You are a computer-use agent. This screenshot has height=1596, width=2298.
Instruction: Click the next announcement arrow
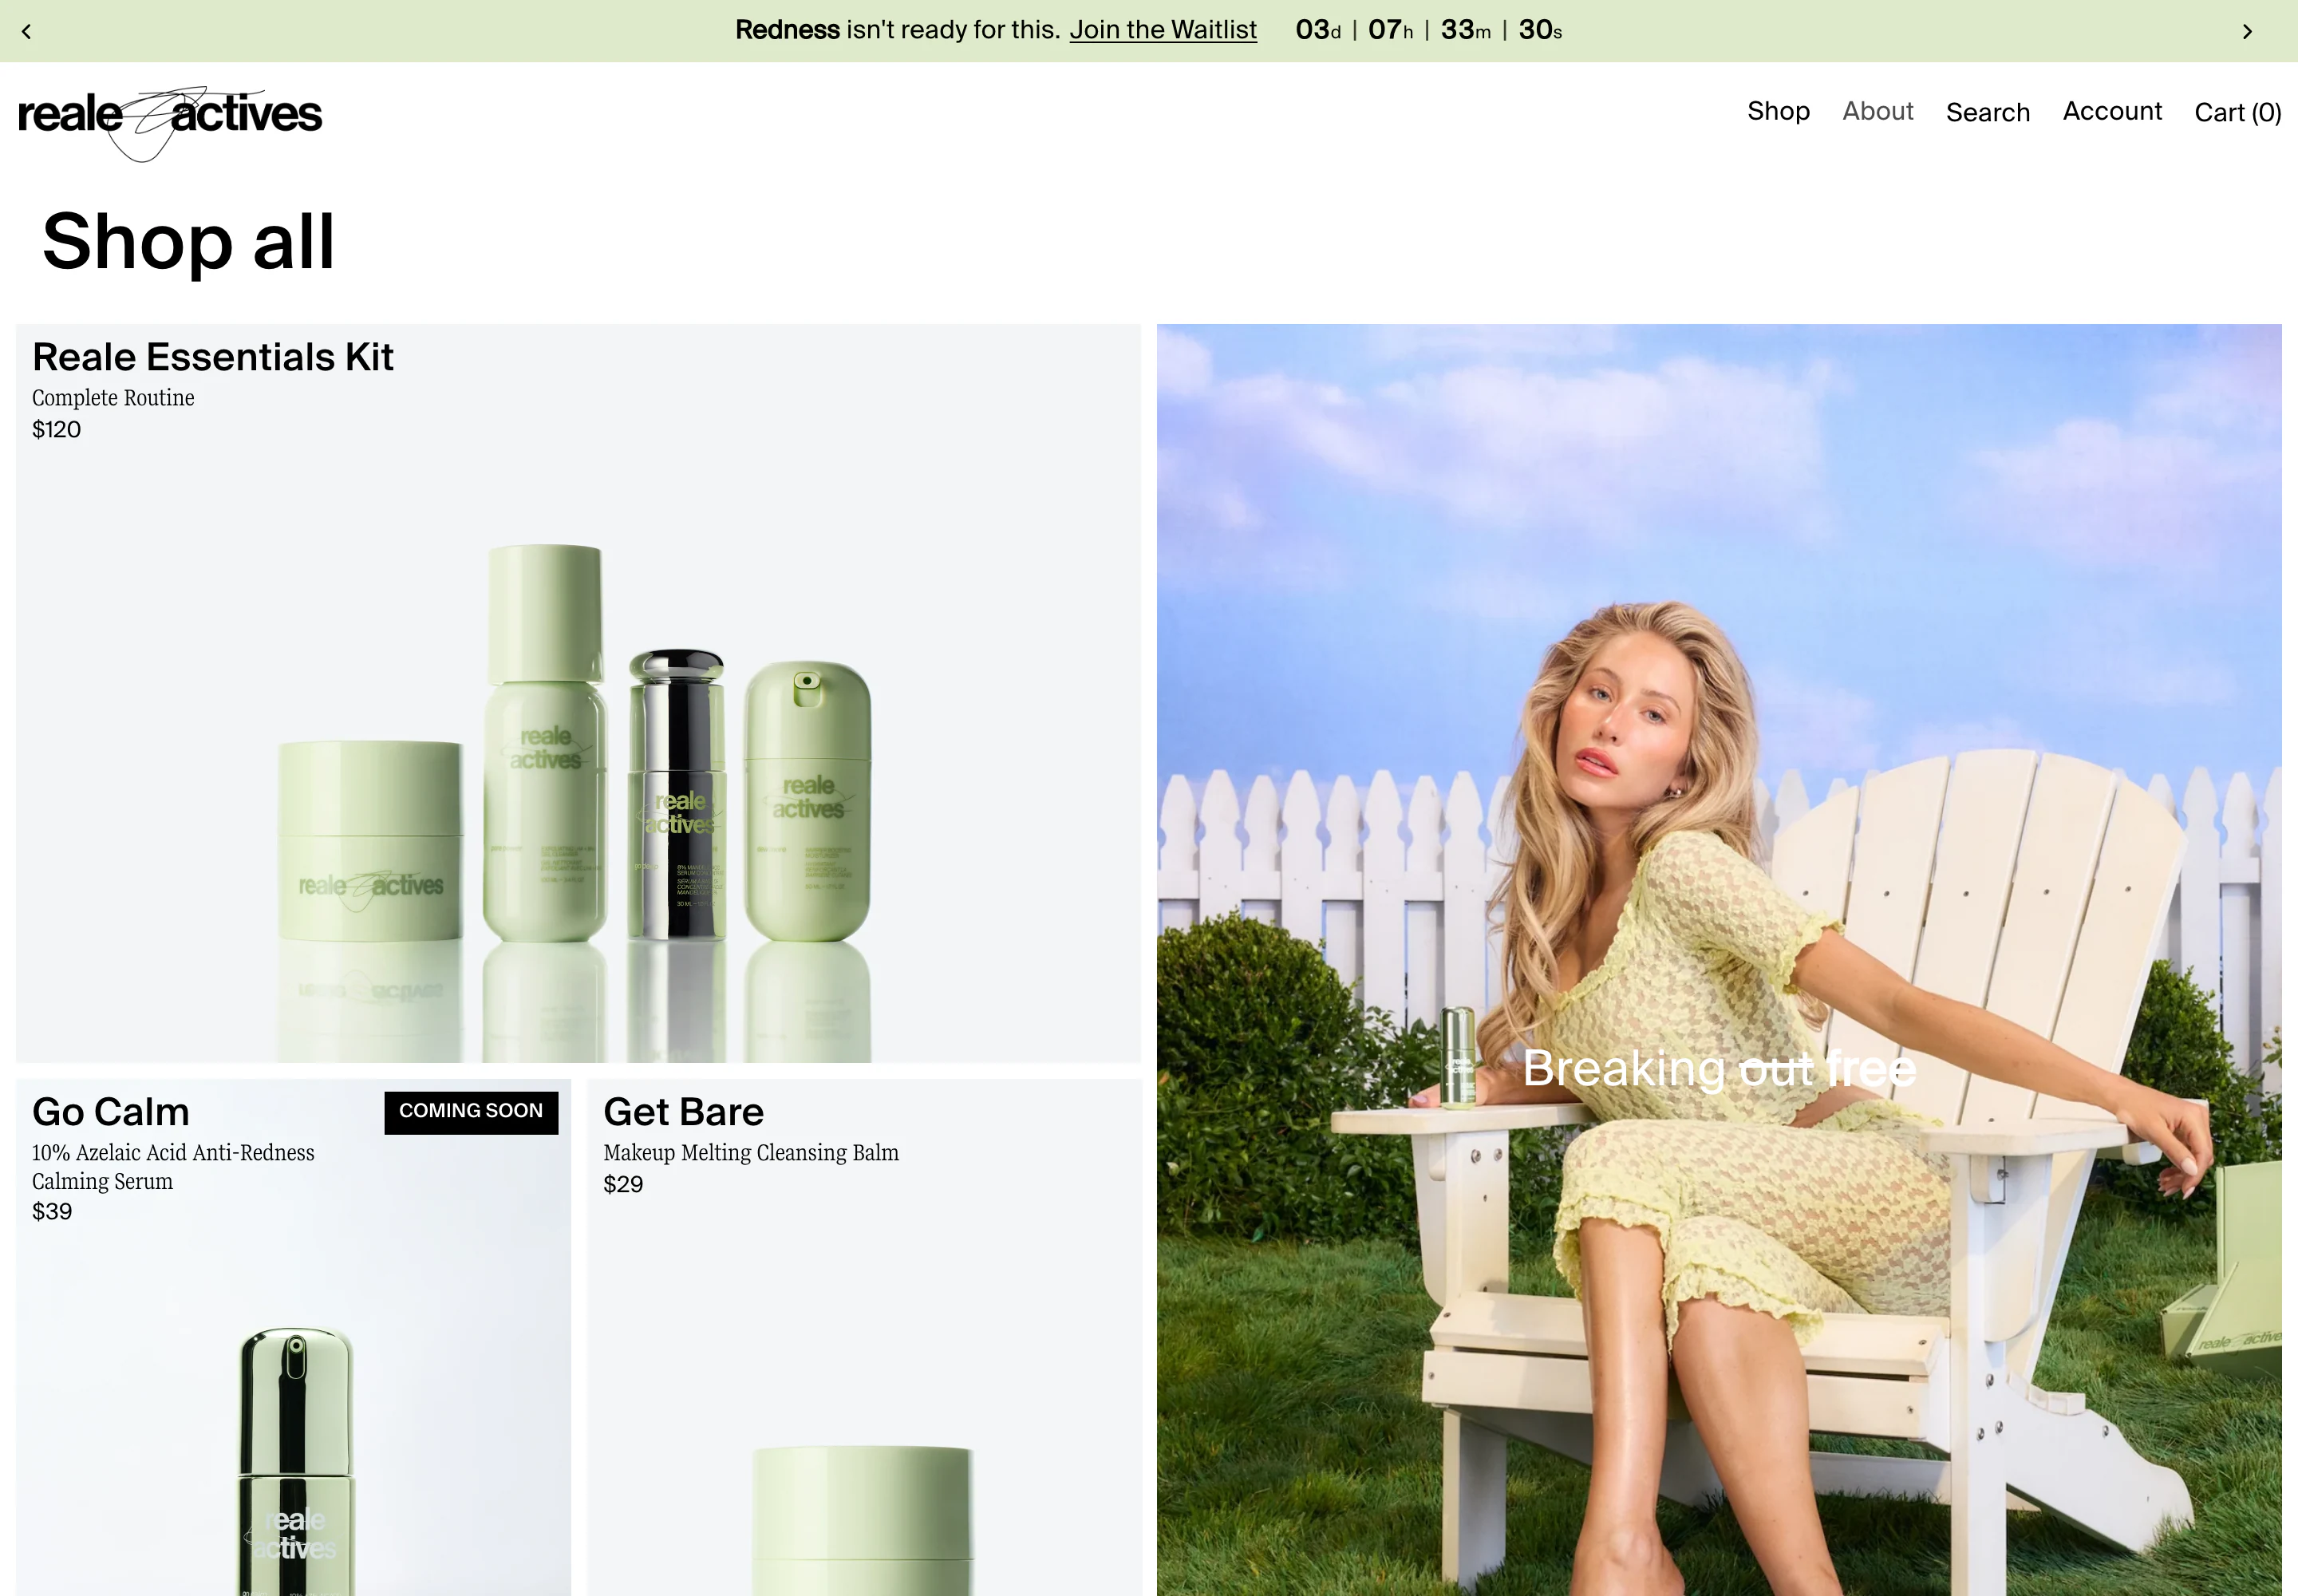2247,31
